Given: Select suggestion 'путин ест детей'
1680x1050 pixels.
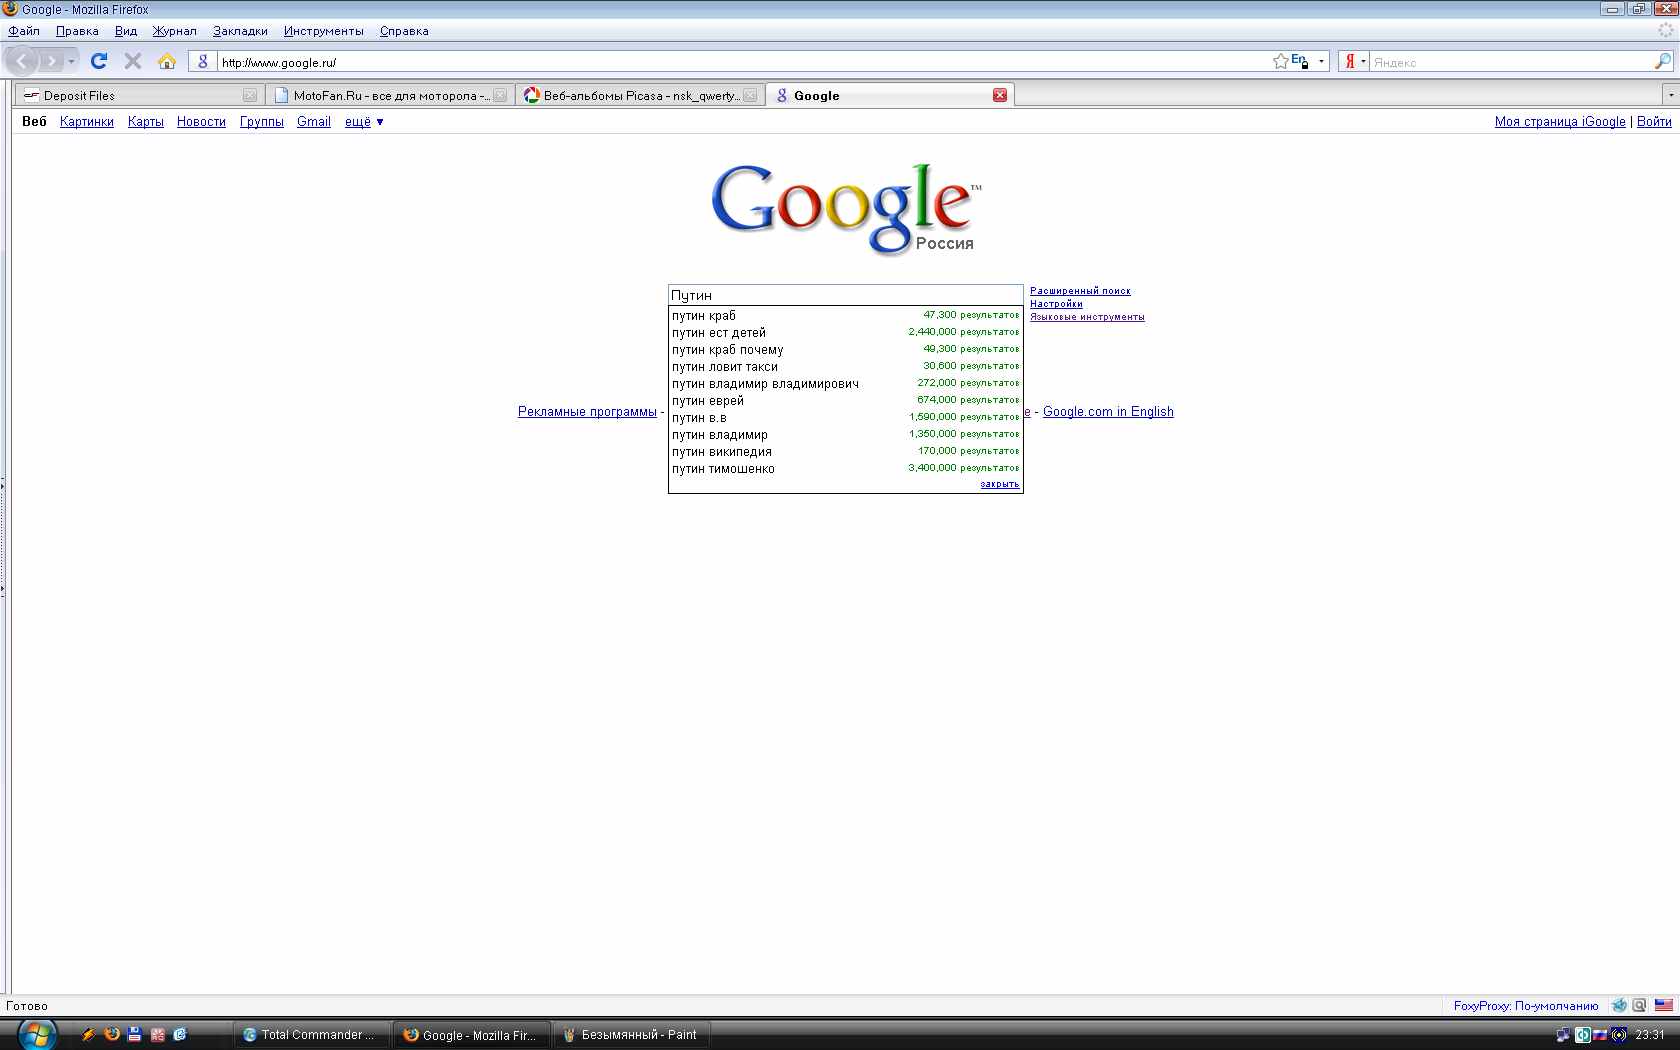Looking at the screenshot, I should point(846,333).
